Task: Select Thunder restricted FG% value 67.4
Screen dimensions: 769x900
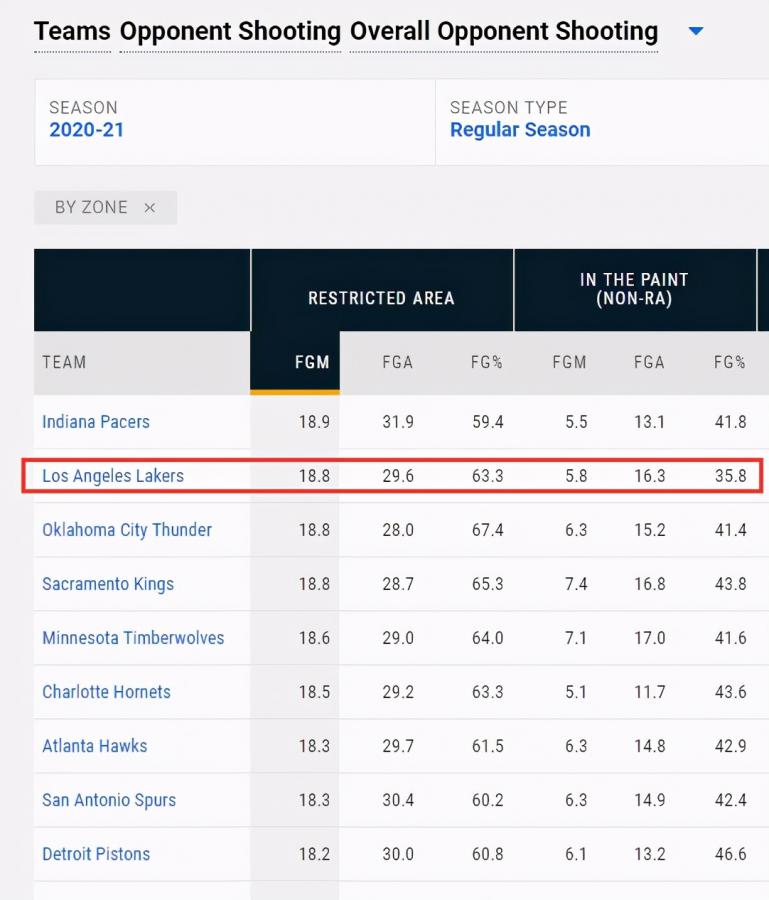Action: (487, 530)
